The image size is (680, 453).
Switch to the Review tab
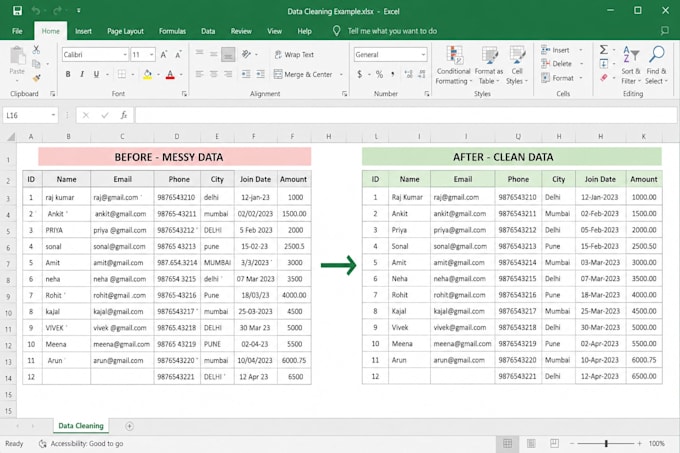click(241, 31)
